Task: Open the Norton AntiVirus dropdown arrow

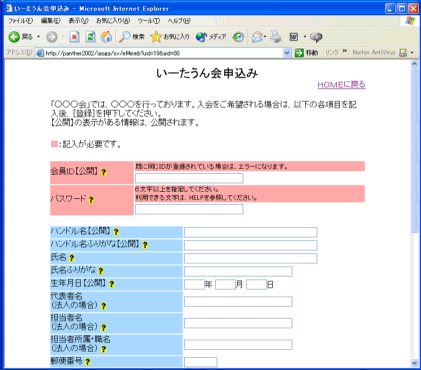Action: pos(412,53)
